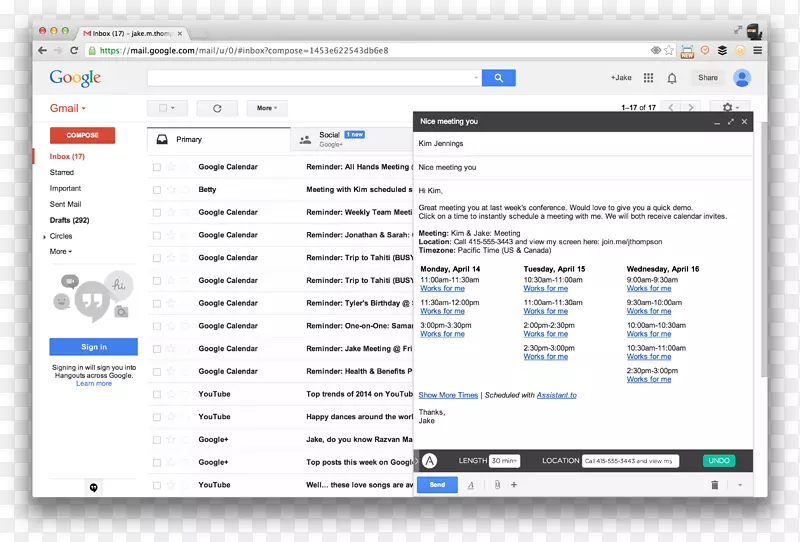Star the Betty email

pos(171,190)
